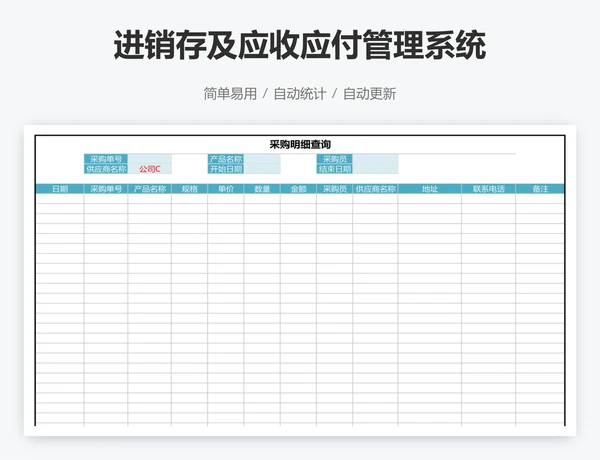This screenshot has width=600, height=460.
Task: Select the 供应商名称 field showing 公司C
Action: coord(149,169)
